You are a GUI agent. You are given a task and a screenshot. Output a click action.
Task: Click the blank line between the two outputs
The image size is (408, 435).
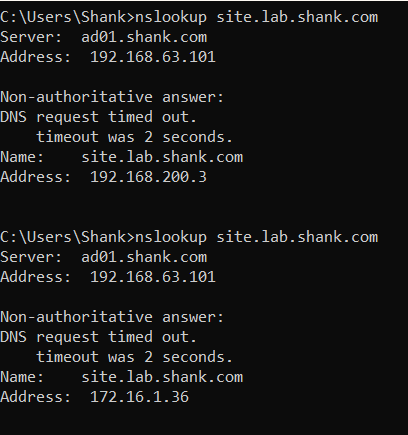[x=204, y=207]
